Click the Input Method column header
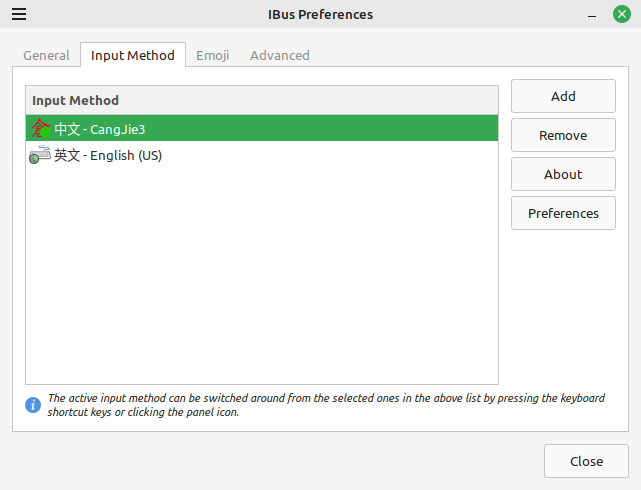641x490 pixels. 262,100
